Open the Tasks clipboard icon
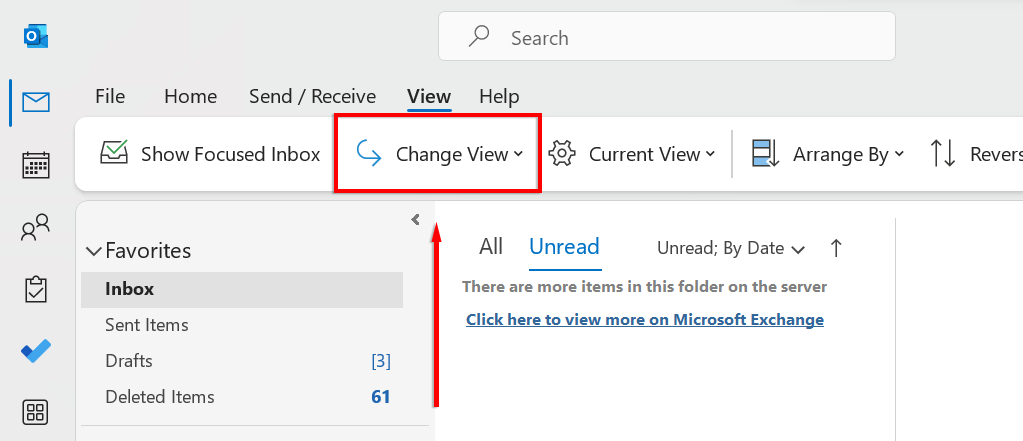 [x=36, y=290]
